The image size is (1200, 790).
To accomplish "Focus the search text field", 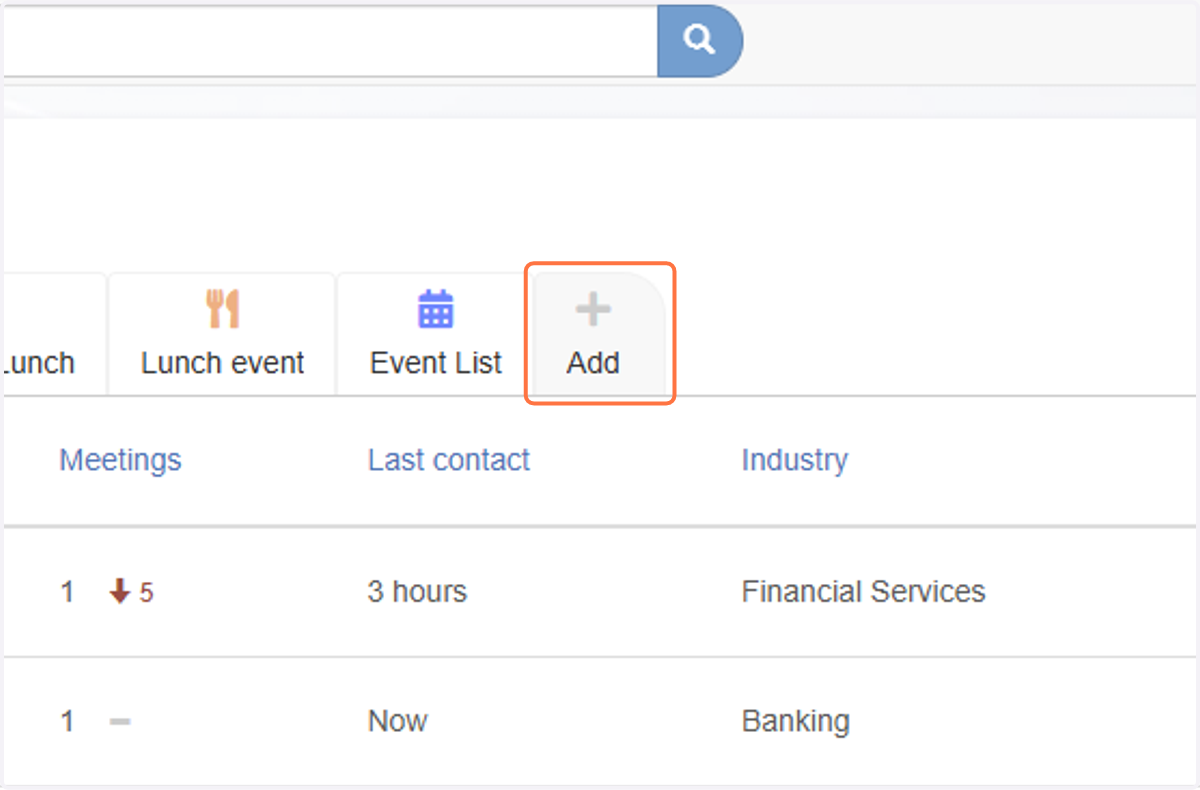I will click(329, 40).
